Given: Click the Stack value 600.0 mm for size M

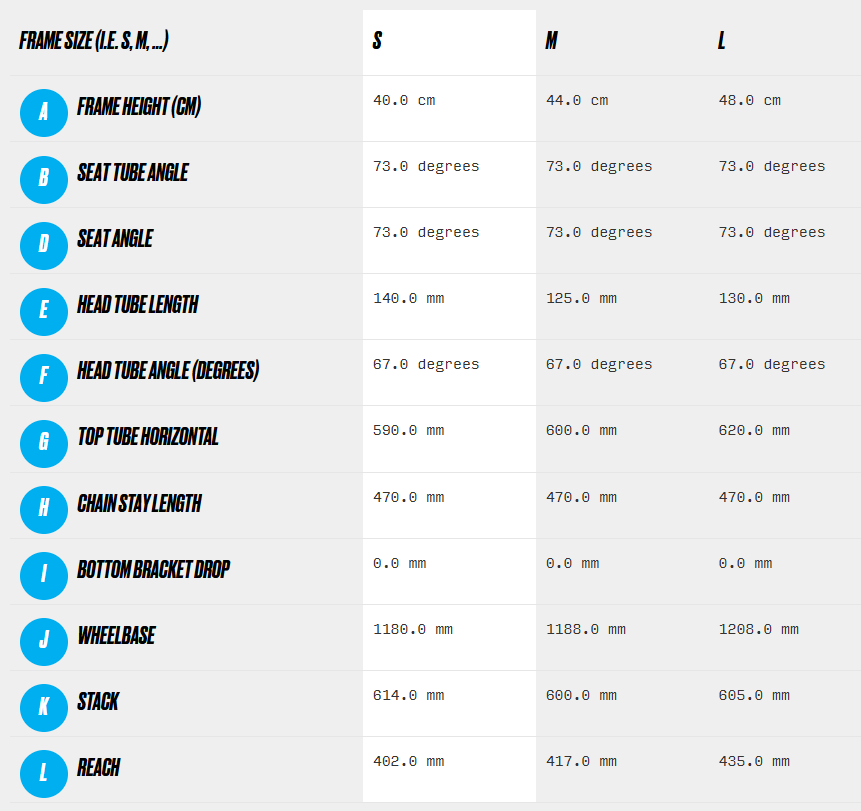Looking at the screenshot, I should [581, 696].
